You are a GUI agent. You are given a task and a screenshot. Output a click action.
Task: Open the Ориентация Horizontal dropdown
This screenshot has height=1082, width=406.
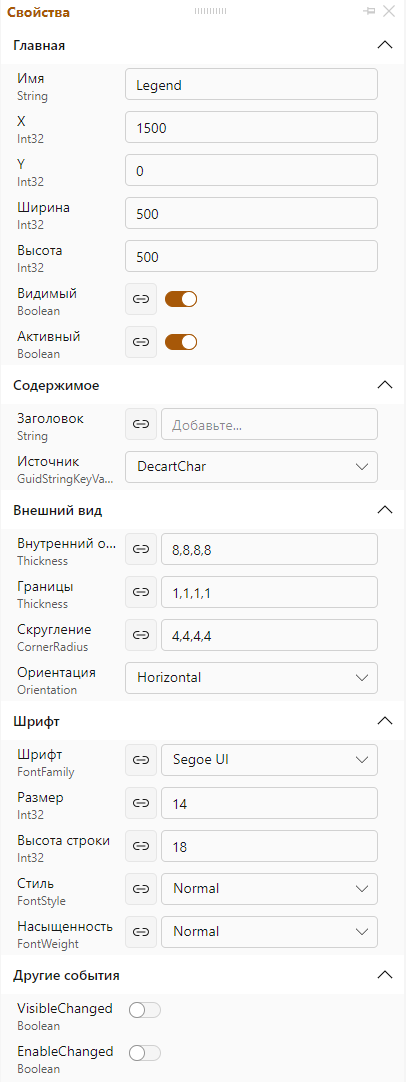pyautogui.click(x=251, y=678)
